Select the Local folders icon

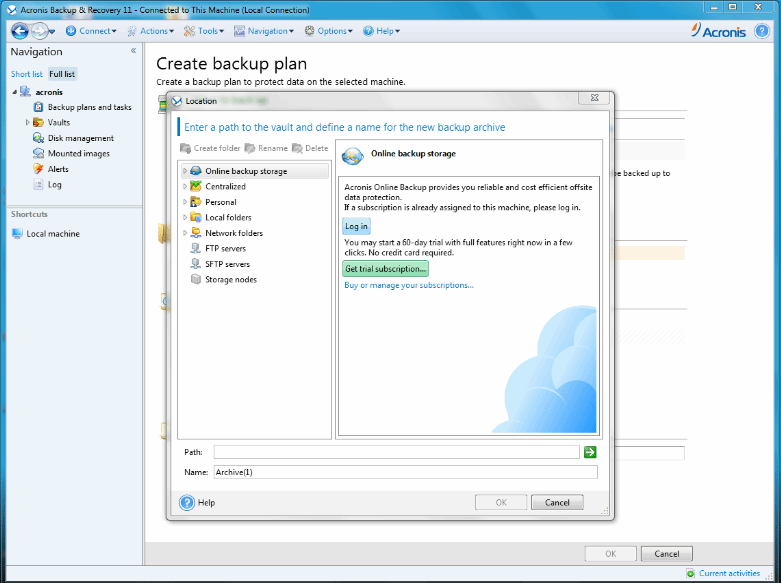click(x=196, y=217)
